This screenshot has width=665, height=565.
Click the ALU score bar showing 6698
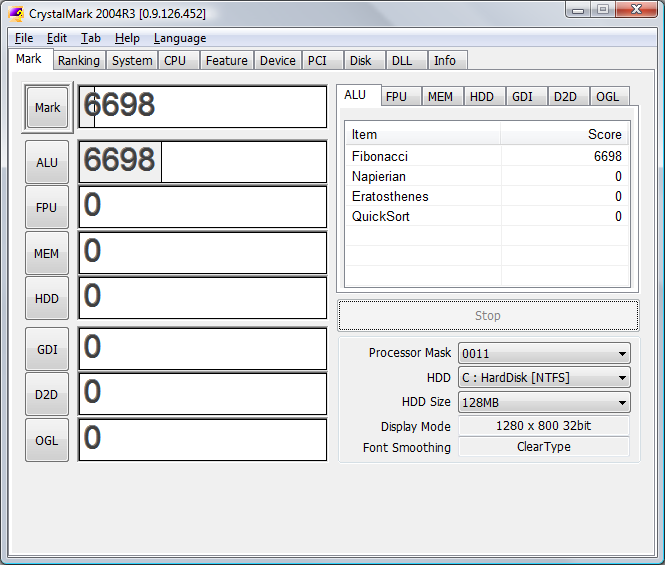tap(203, 162)
